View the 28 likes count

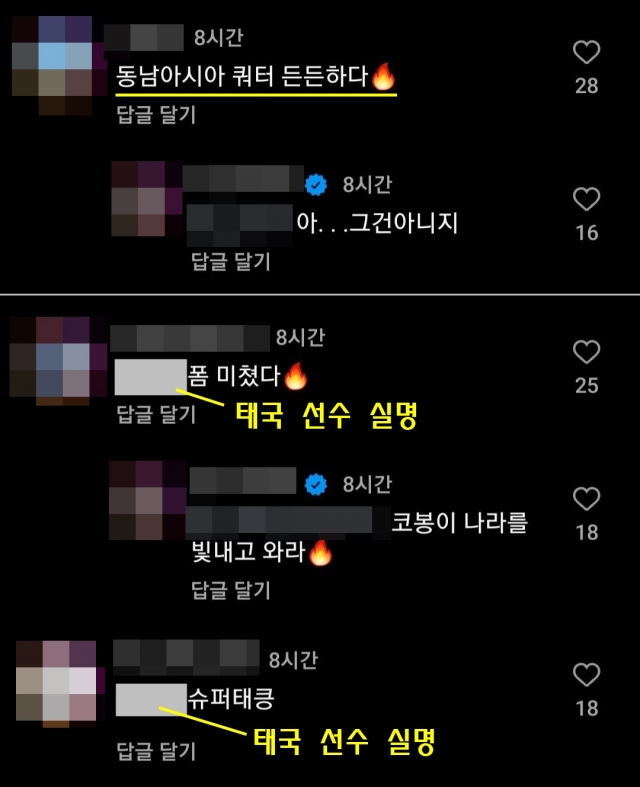coord(586,86)
